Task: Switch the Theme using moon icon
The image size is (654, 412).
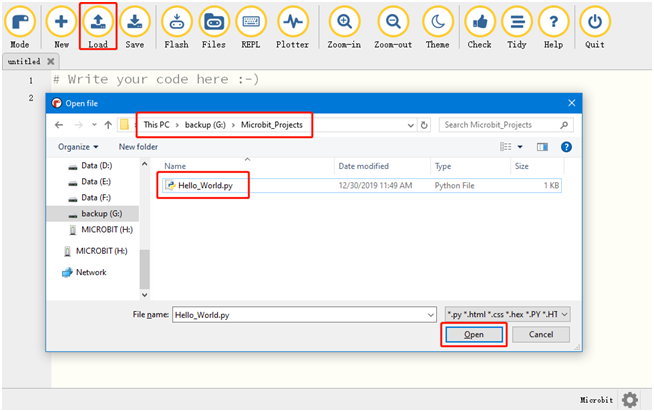Action: [438, 22]
